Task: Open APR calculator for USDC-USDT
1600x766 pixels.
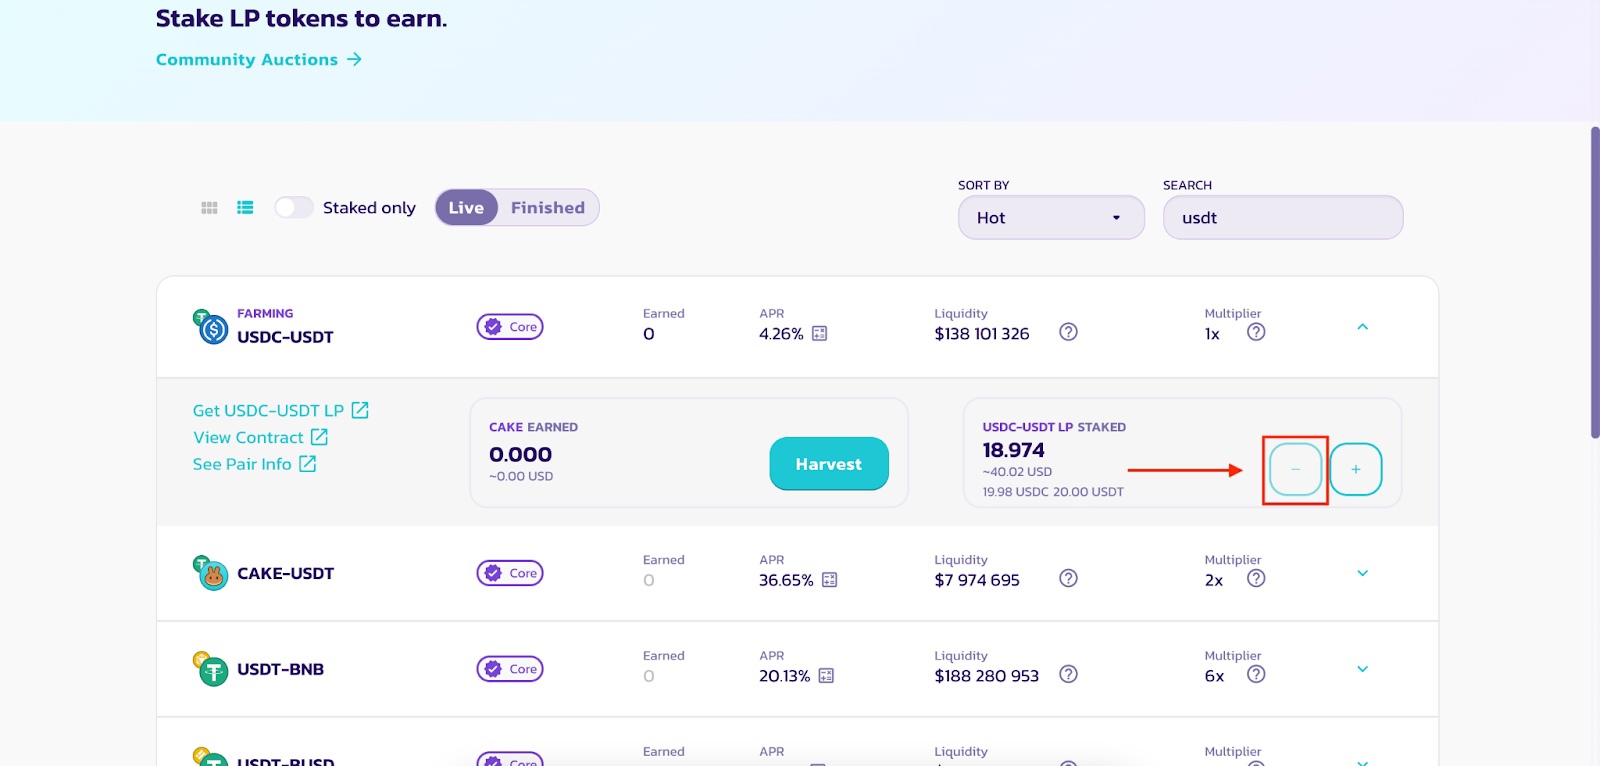Action: click(820, 333)
